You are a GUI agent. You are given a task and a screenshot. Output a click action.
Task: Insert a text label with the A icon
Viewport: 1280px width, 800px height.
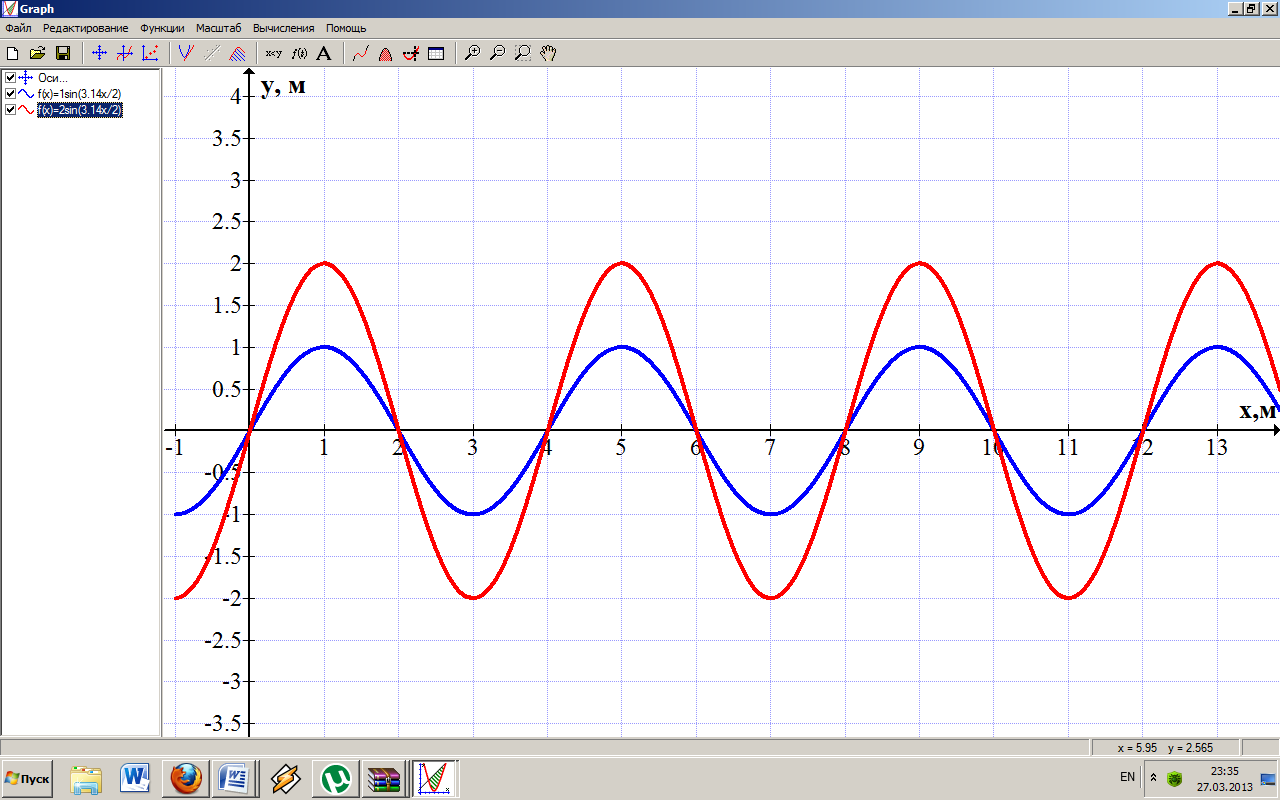pyautogui.click(x=323, y=53)
